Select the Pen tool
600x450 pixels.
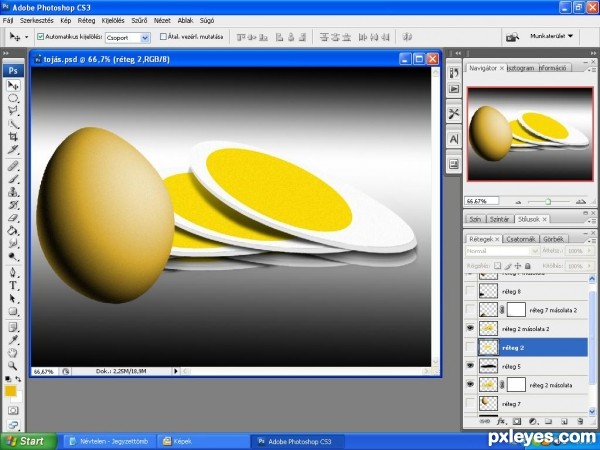pyautogui.click(x=13, y=272)
